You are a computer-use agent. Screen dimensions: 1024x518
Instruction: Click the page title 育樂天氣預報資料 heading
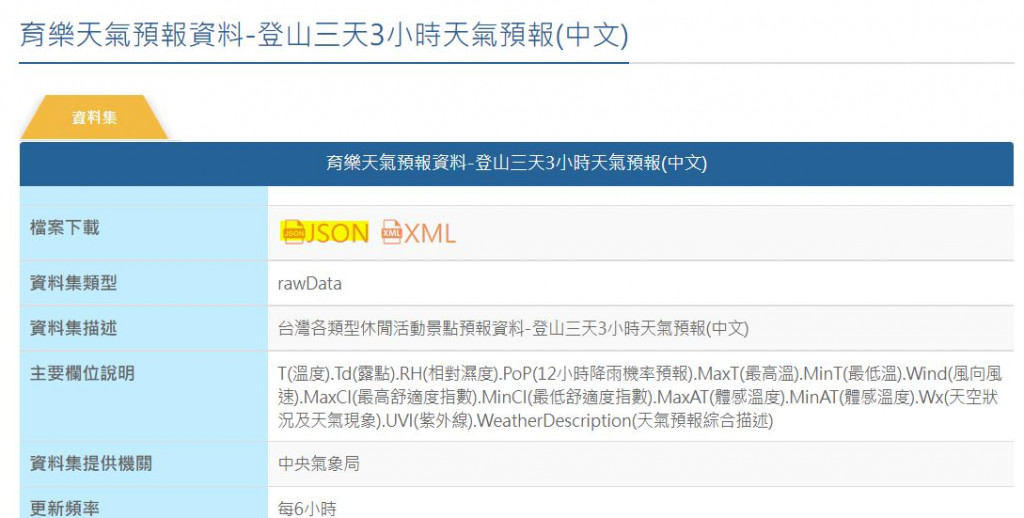[x=324, y=35]
